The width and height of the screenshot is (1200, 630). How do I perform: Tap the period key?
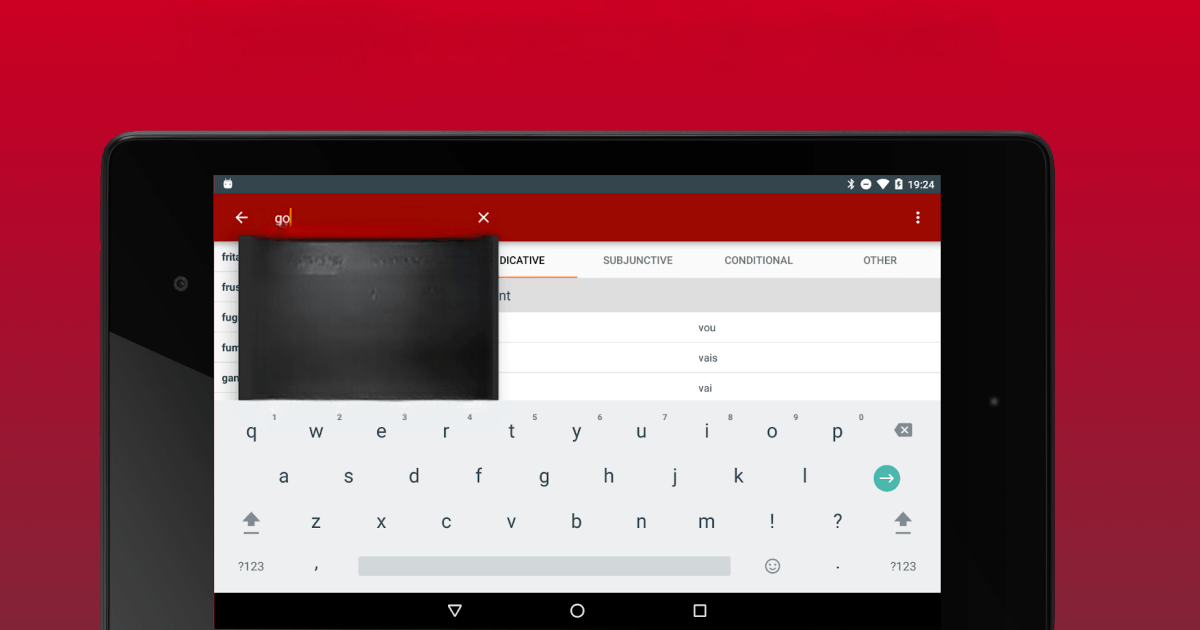pos(837,566)
